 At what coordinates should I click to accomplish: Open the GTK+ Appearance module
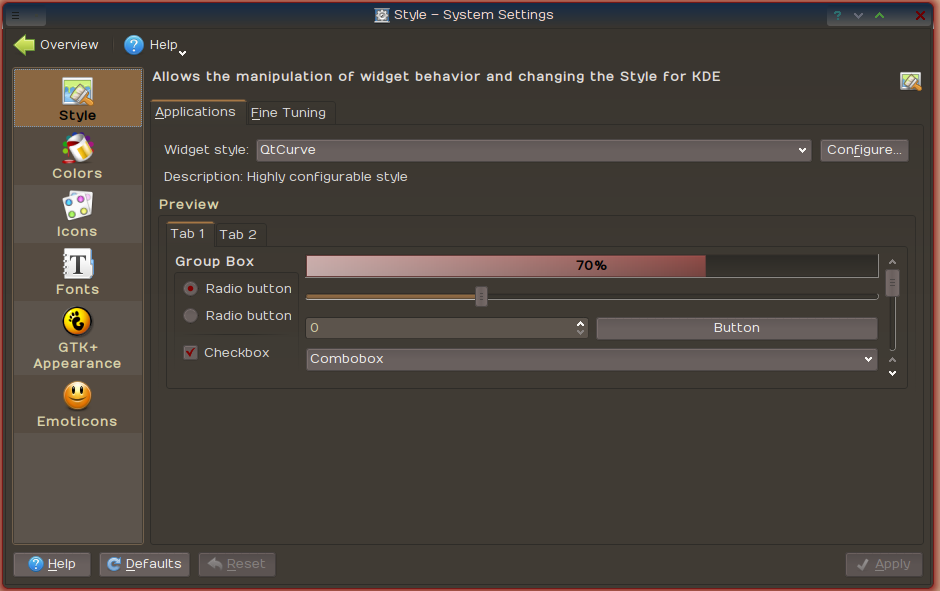(77, 339)
